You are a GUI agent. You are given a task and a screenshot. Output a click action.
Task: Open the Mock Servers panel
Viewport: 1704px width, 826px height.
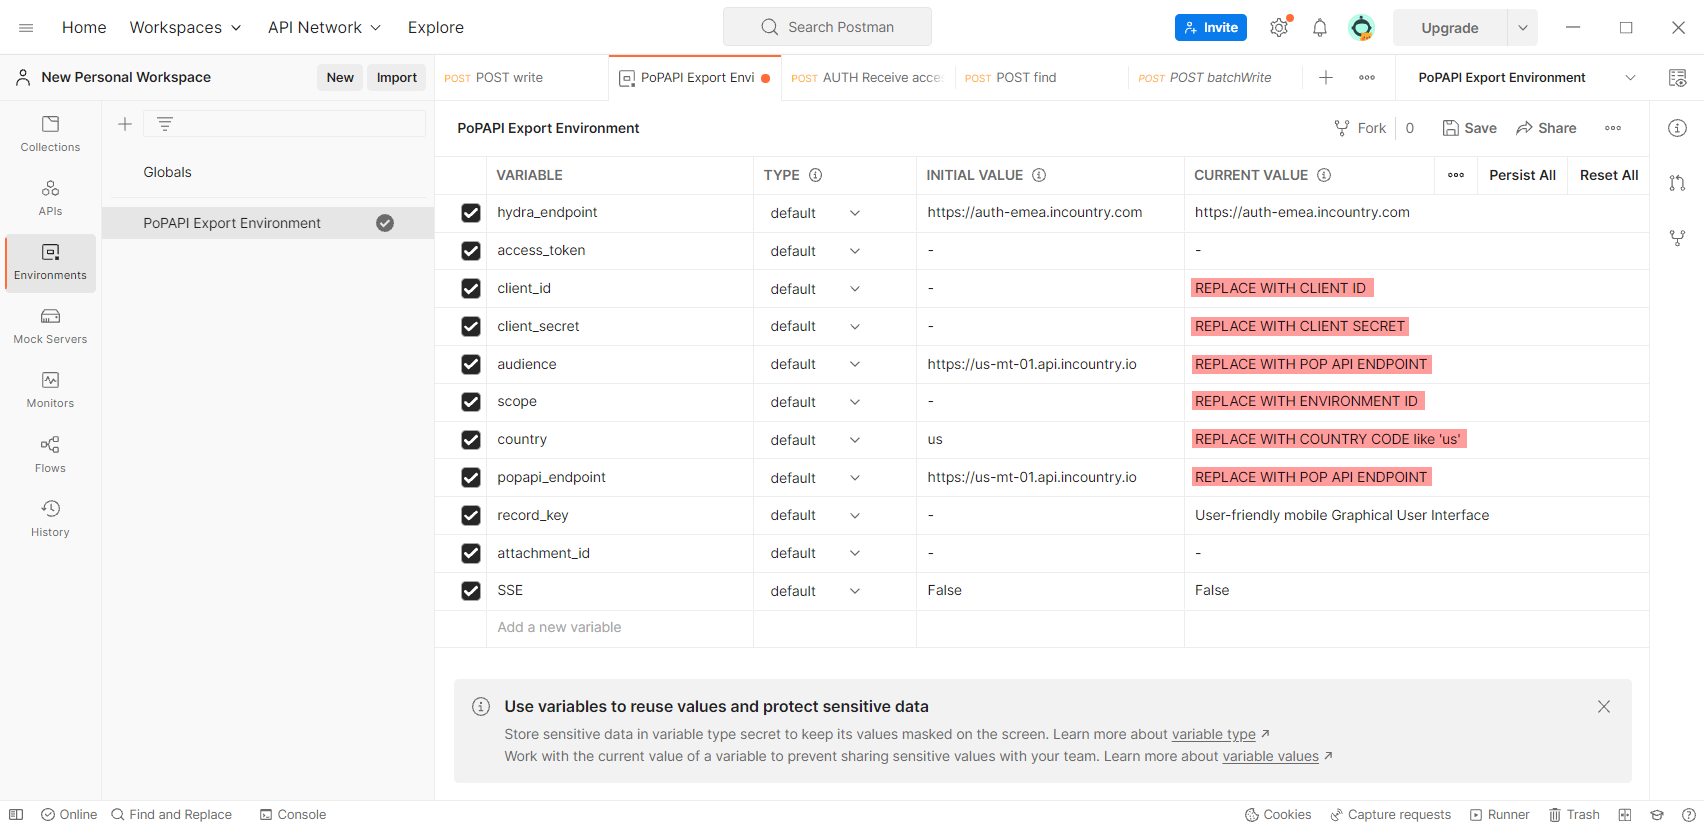tap(50, 326)
